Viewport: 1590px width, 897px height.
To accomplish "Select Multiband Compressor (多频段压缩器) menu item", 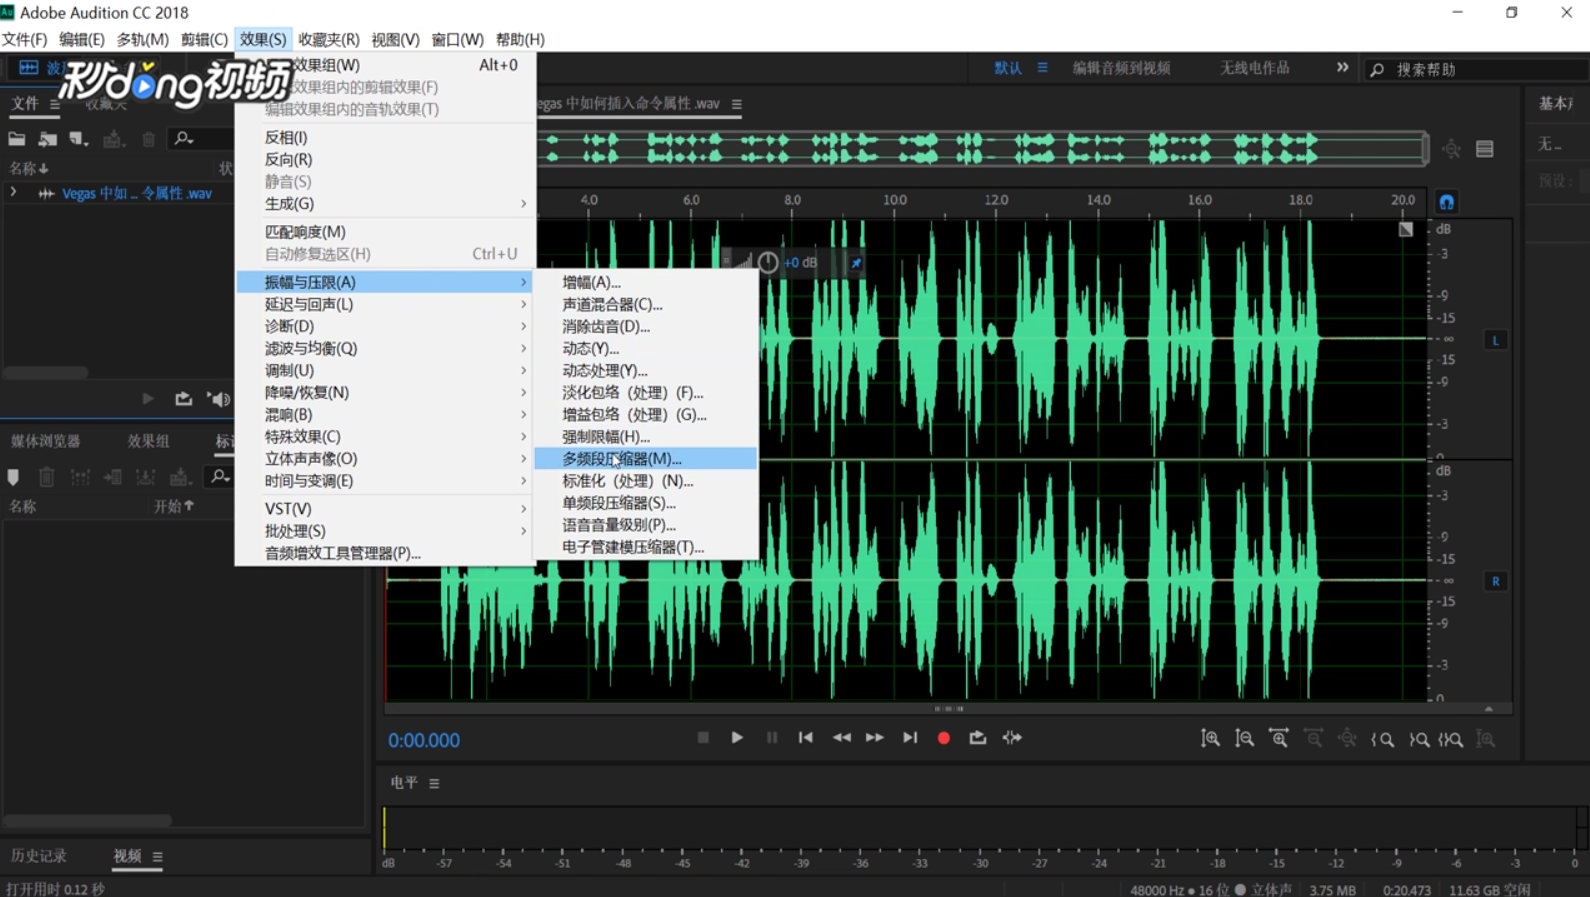I will click(646, 458).
